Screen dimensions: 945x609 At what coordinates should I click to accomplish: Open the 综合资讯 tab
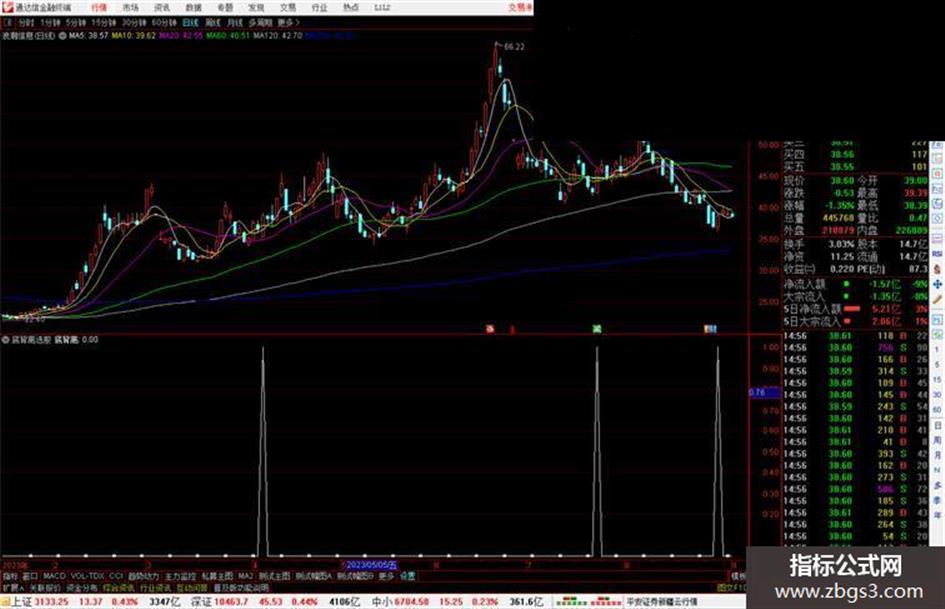pyautogui.click(x=119, y=588)
